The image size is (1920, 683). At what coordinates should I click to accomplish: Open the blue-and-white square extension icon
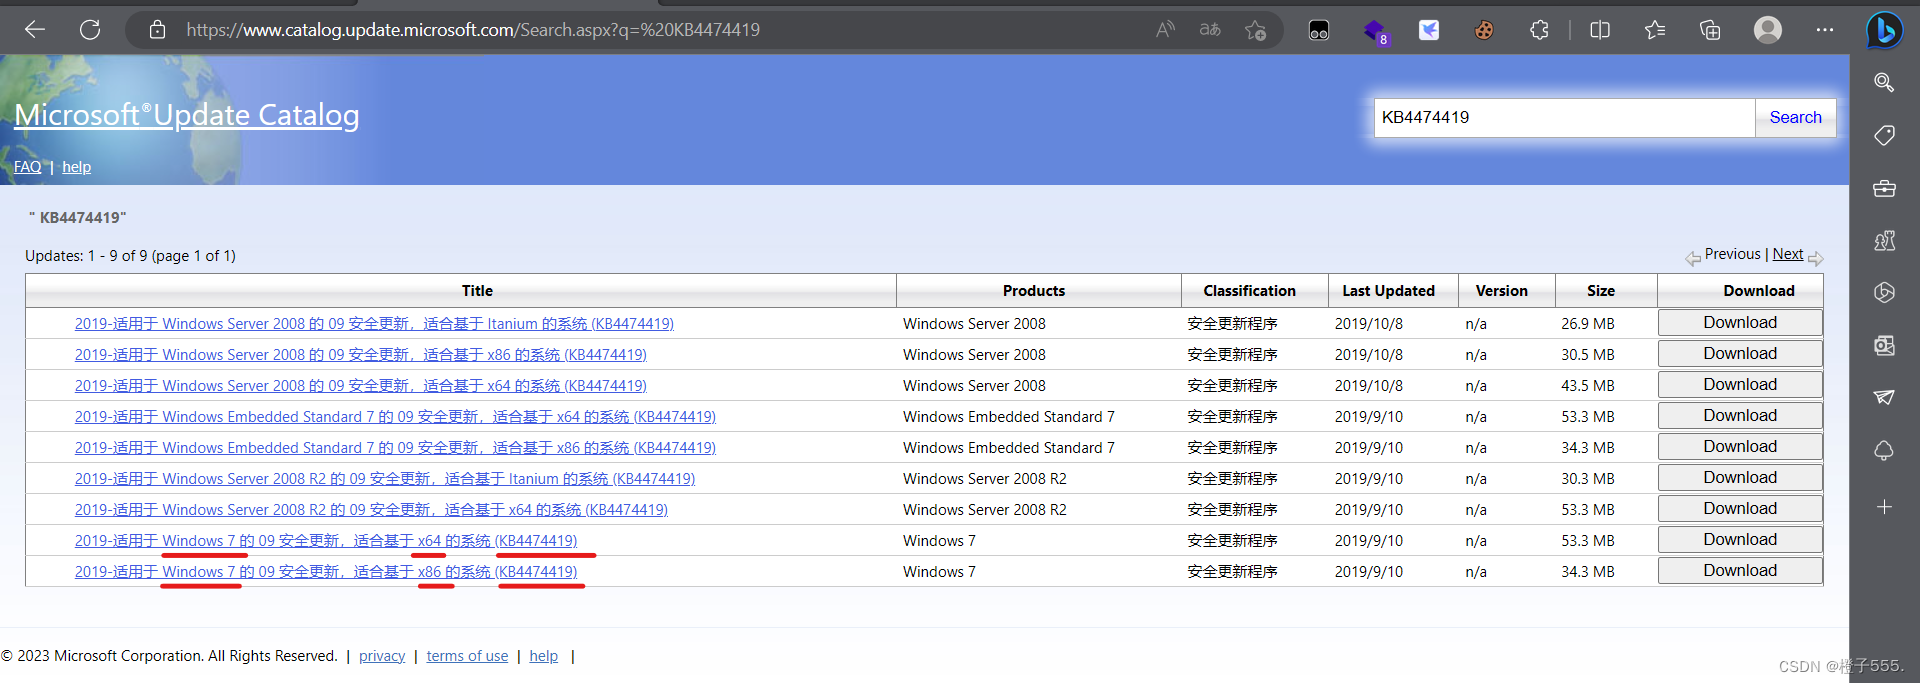click(1429, 30)
